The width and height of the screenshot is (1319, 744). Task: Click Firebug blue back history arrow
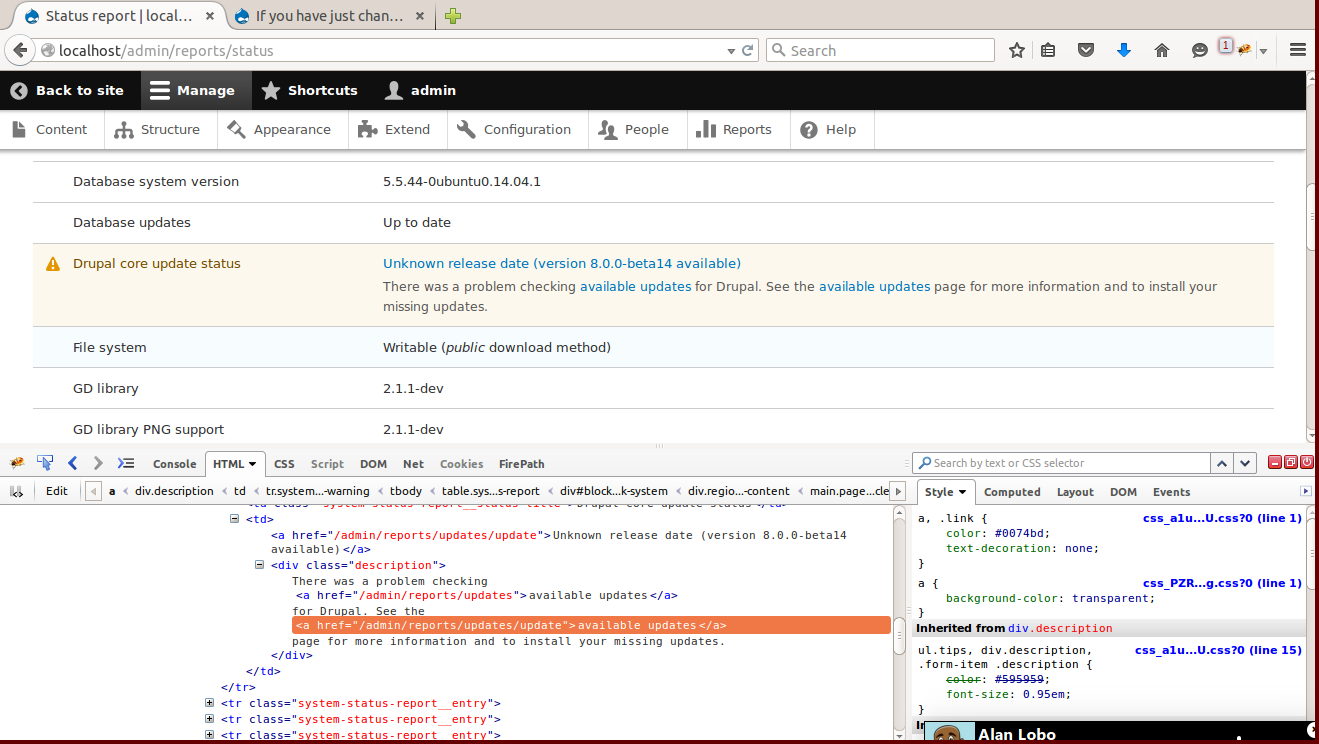tap(72, 463)
